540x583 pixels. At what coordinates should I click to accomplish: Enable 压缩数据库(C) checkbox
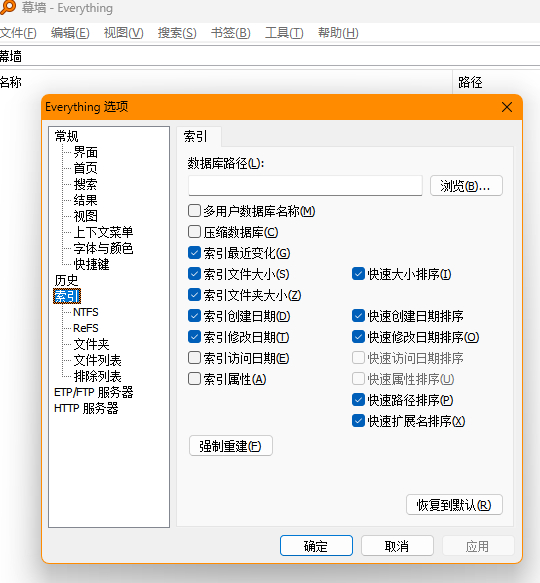point(195,232)
